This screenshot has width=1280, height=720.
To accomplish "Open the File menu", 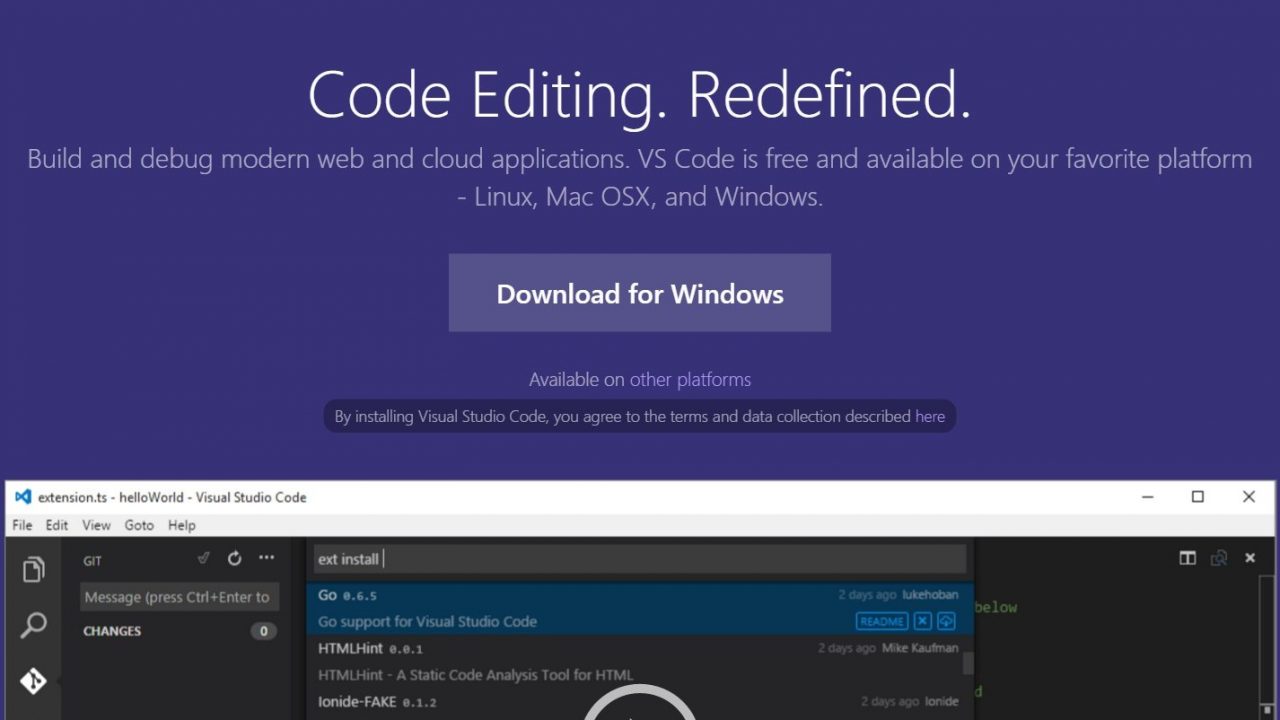I will point(22,525).
